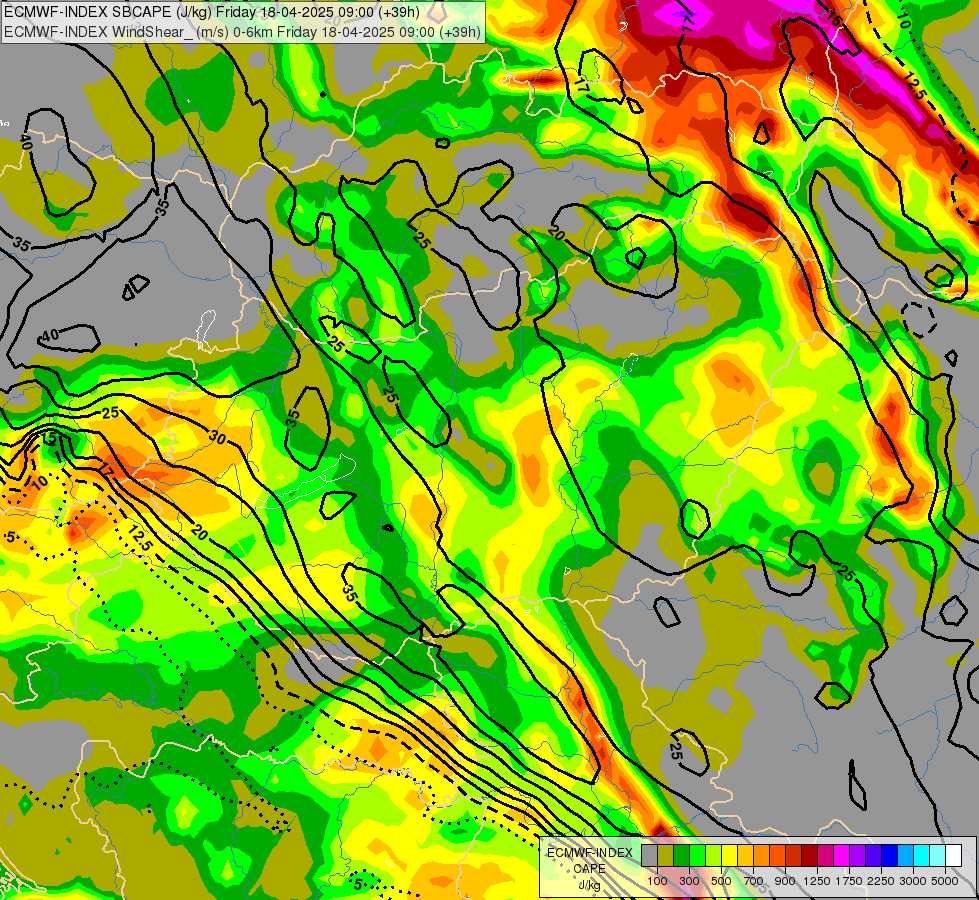This screenshot has width=979, height=900.
Task: Click the 'ECMWF-INDEX SBCAPE (J/kg)' header line
Action: (212, 12)
